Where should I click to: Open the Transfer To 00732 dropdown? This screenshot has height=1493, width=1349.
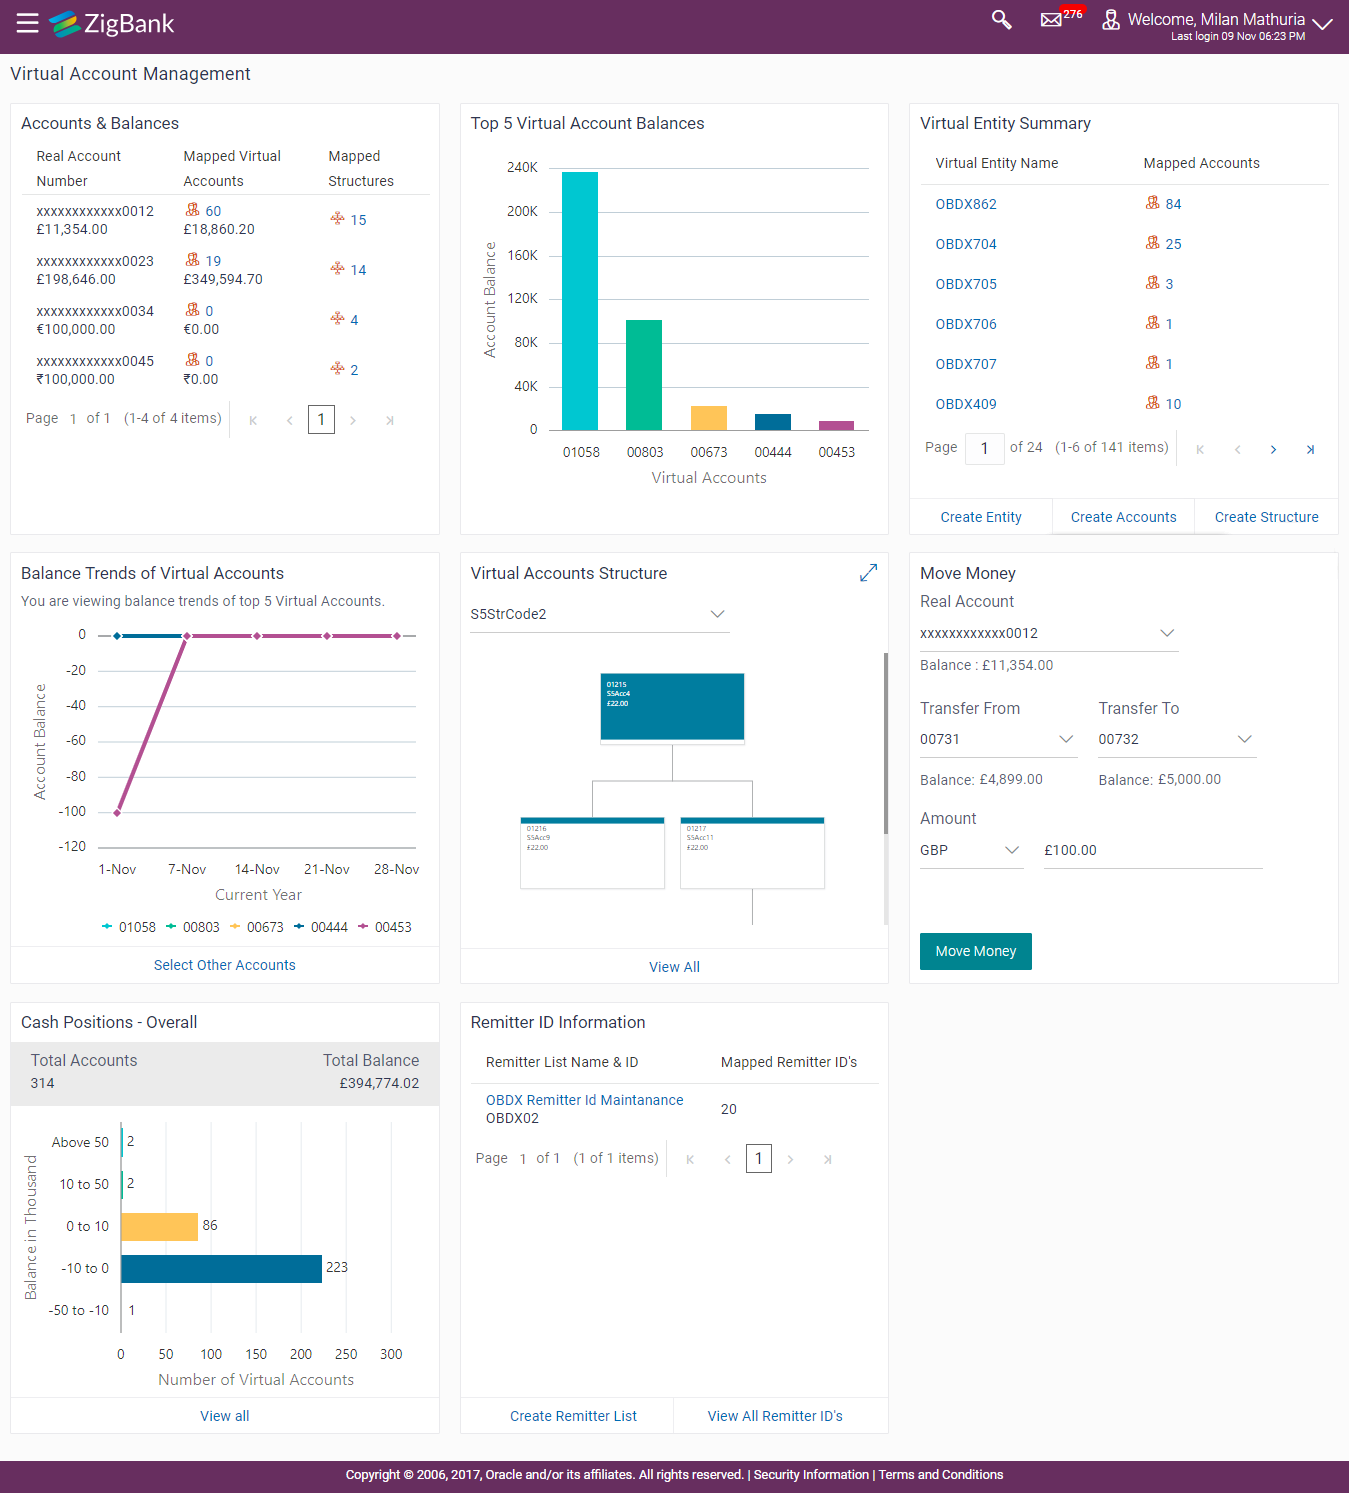tap(1176, 739)
